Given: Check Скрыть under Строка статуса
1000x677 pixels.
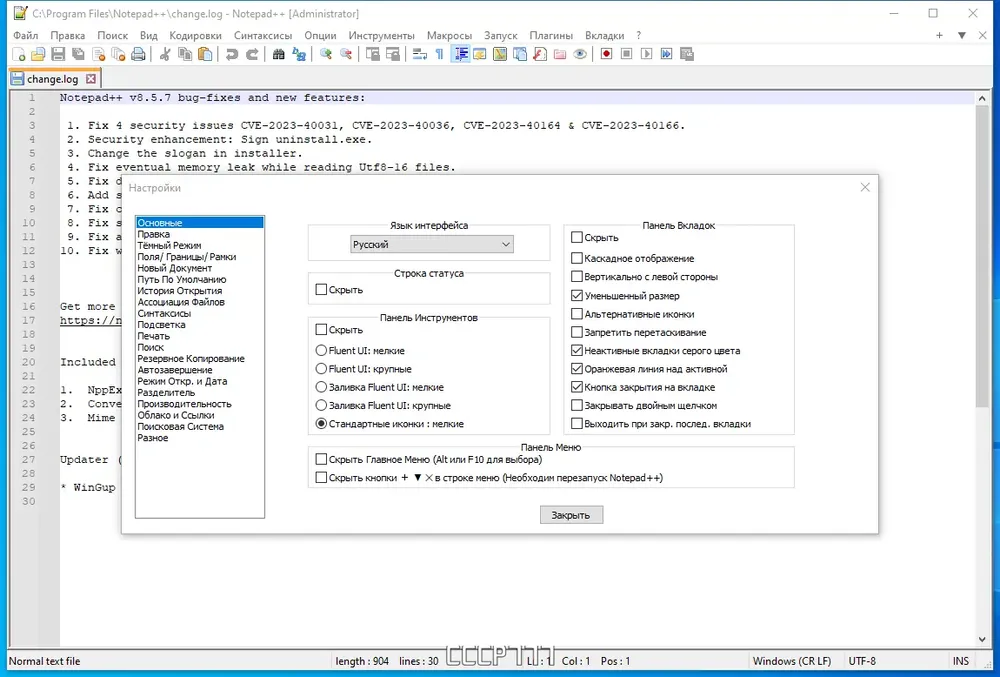Looking at the screenshot, I should pyautogui.click(x=321, y=289).
